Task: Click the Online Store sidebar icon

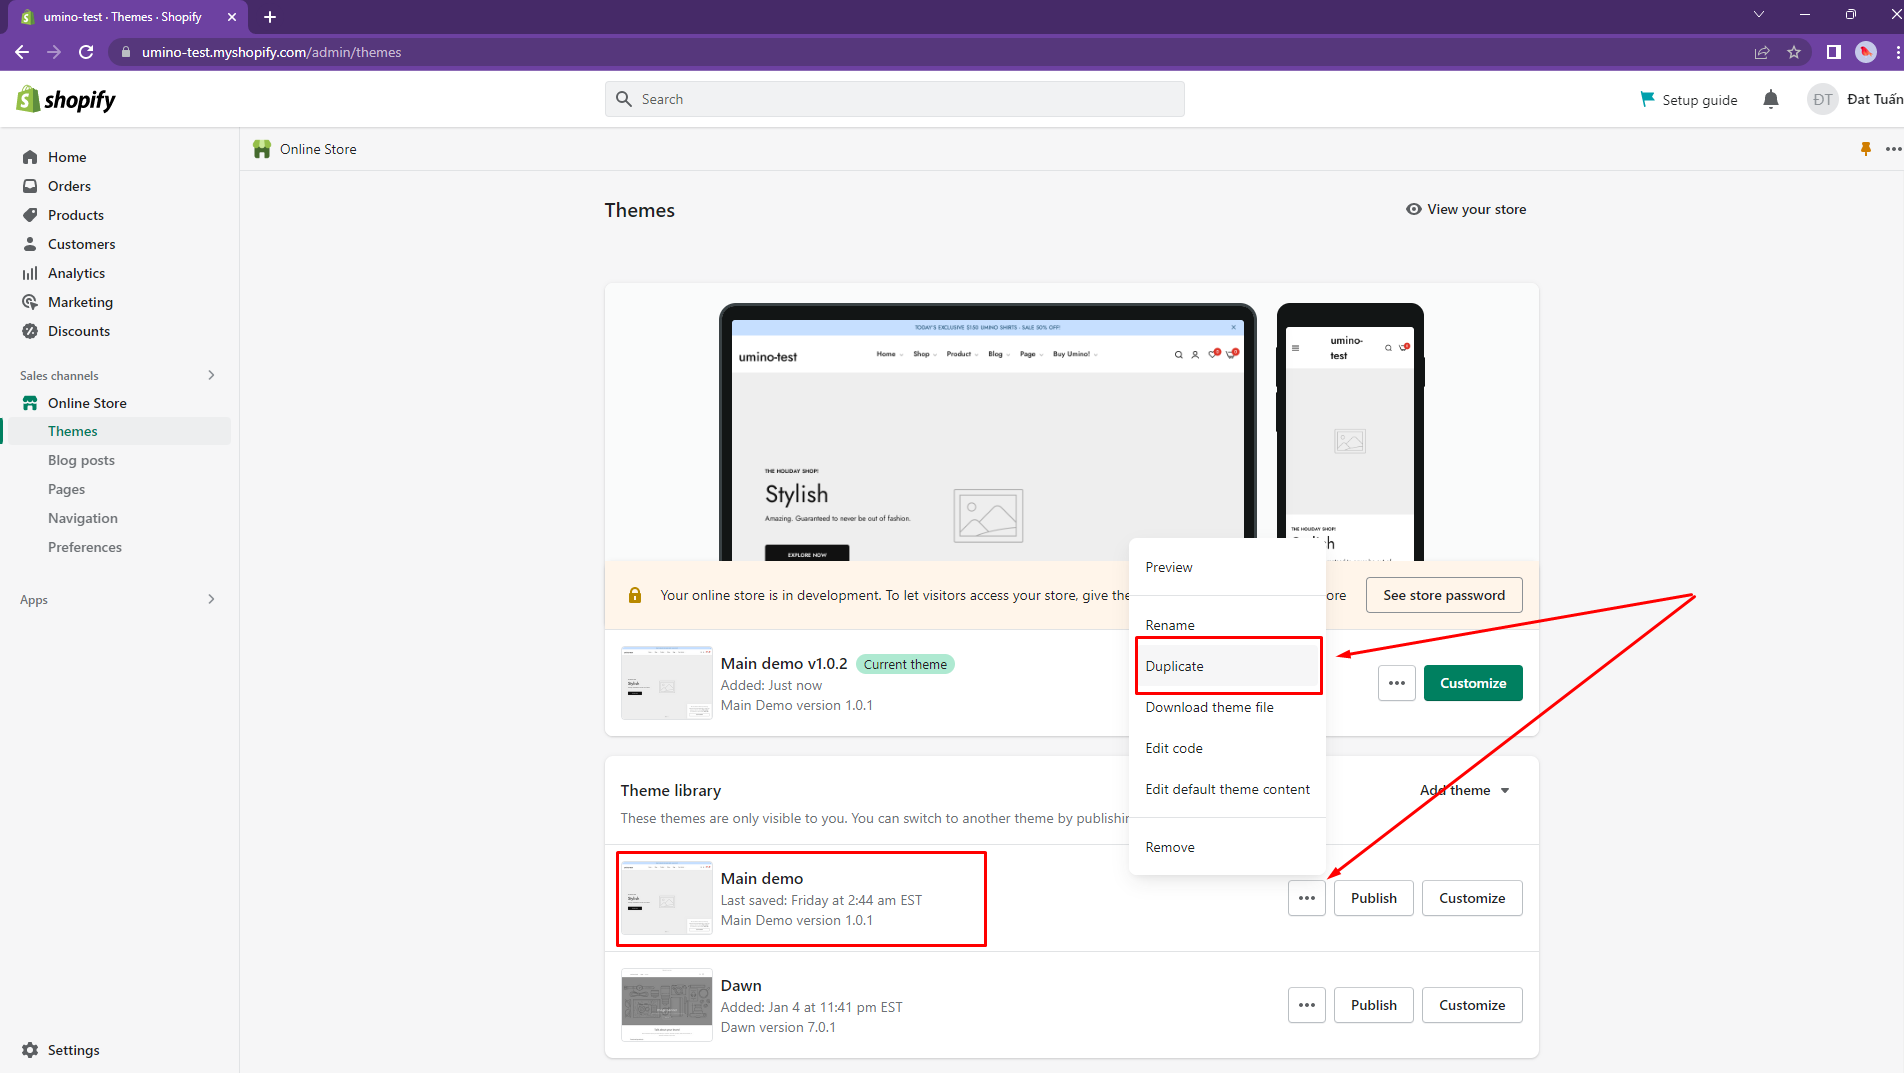Action: tap(30, 403)
